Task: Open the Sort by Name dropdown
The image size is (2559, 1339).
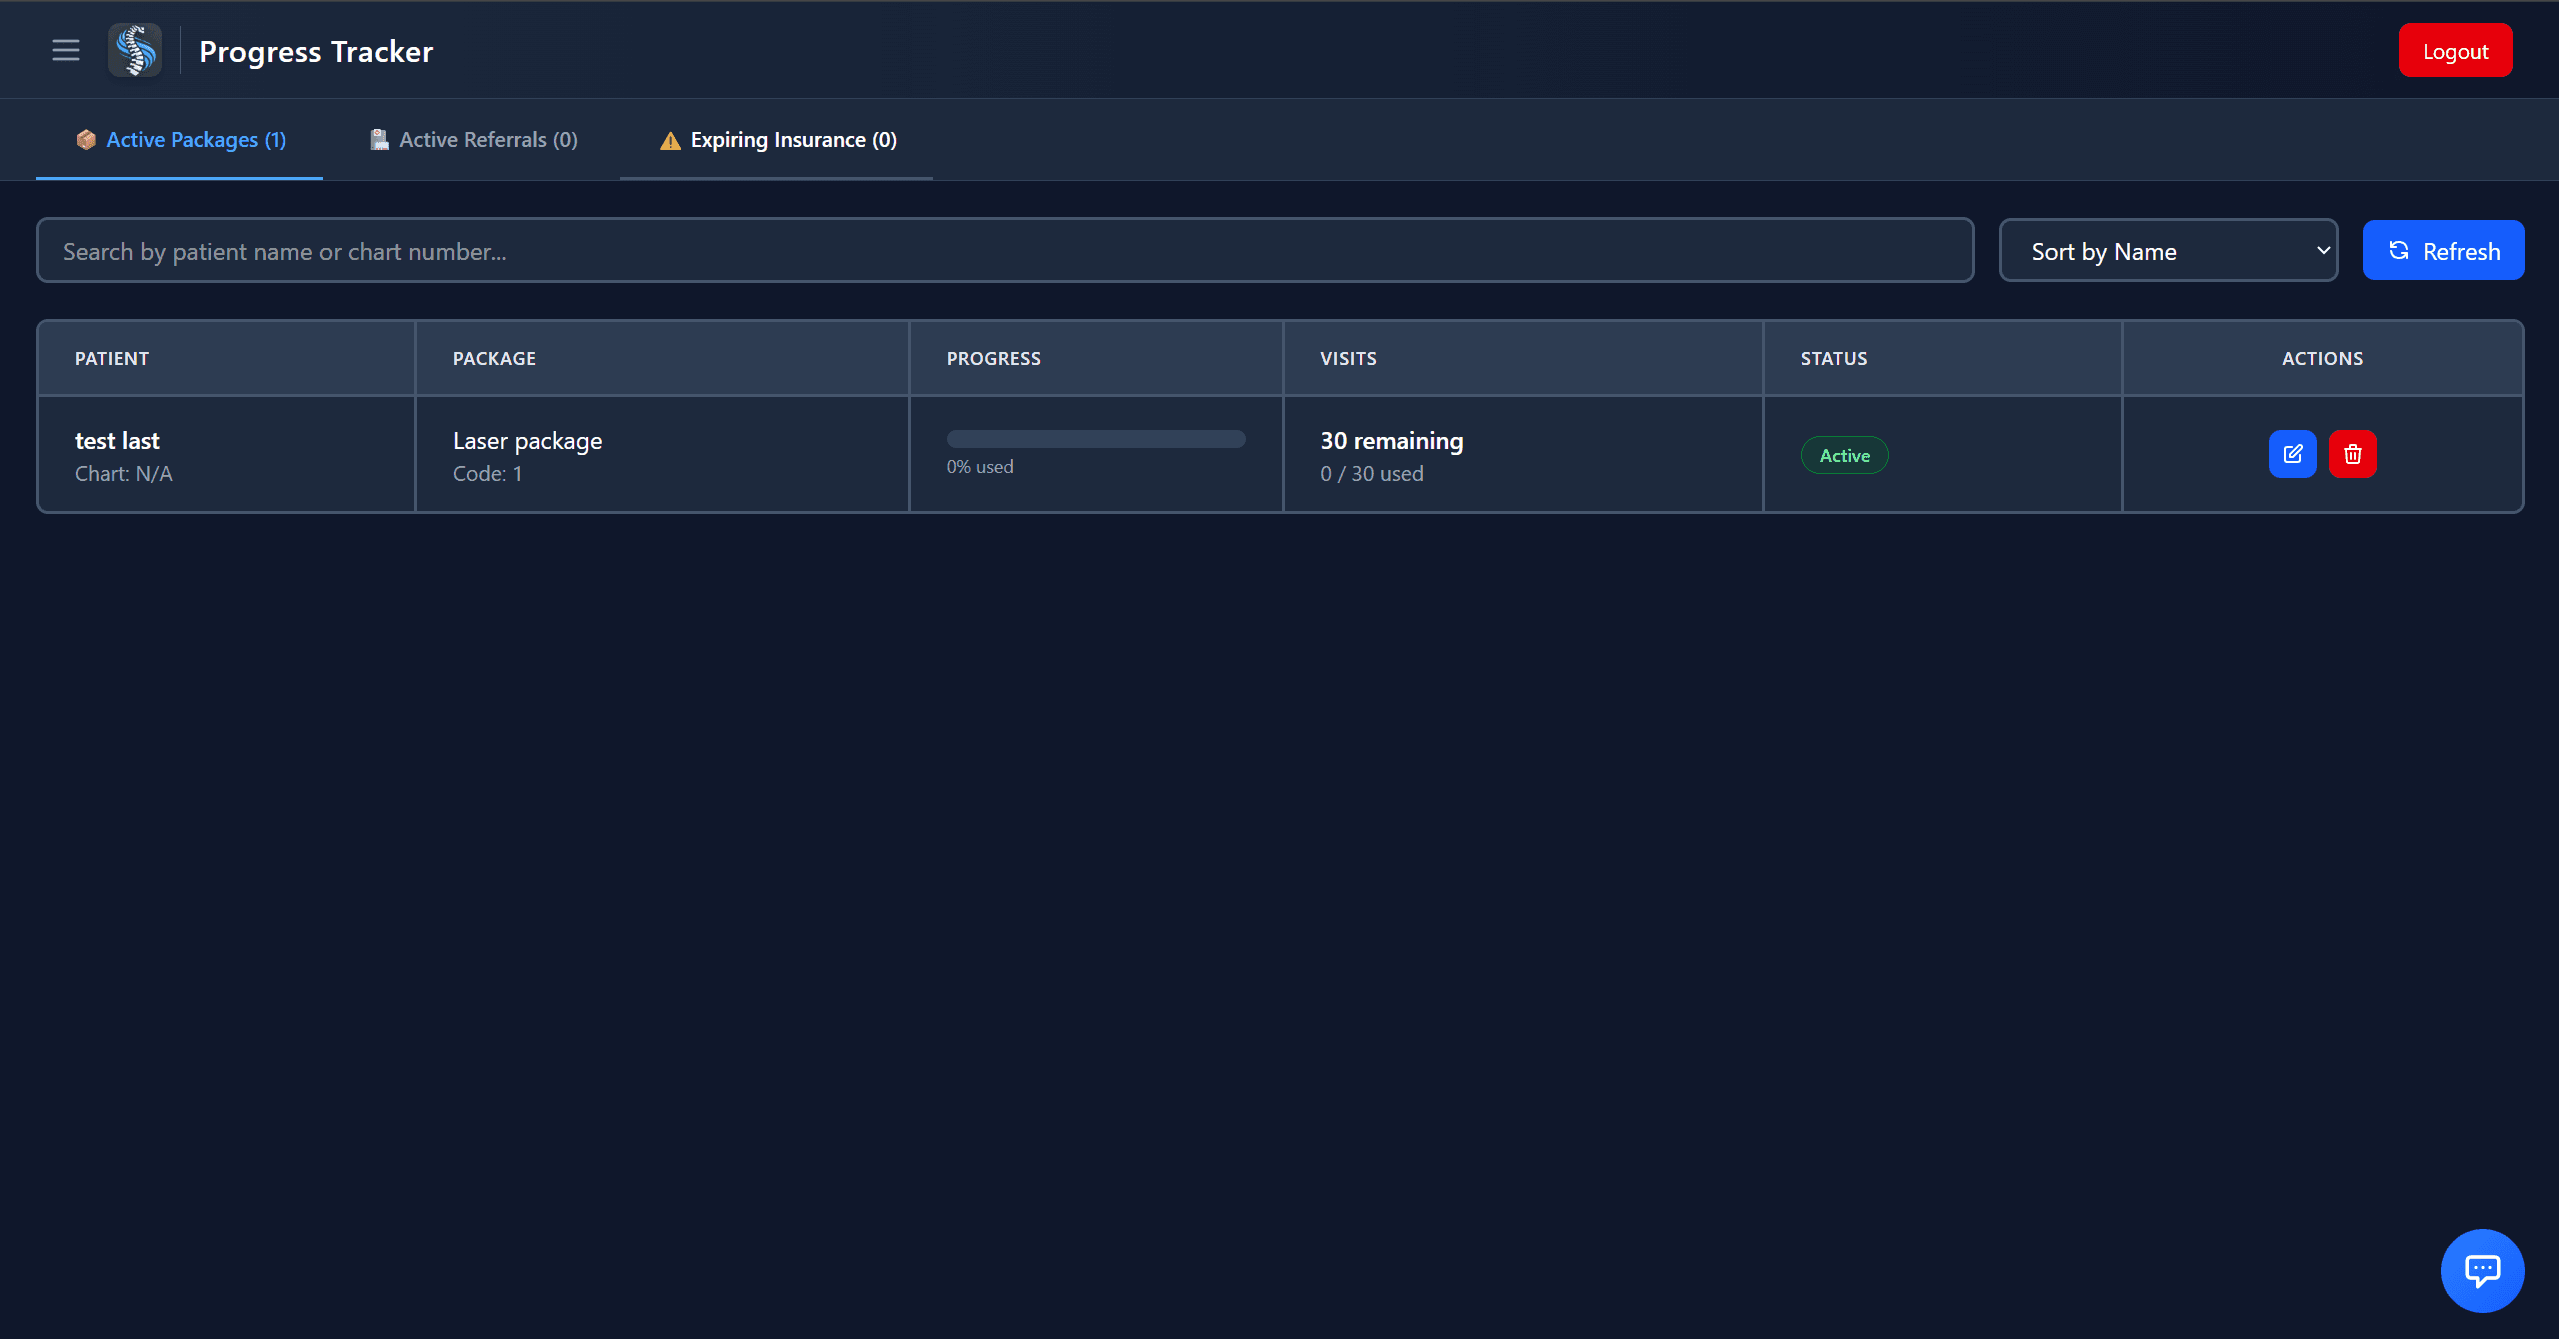Action: click(x=2167, y=250)
